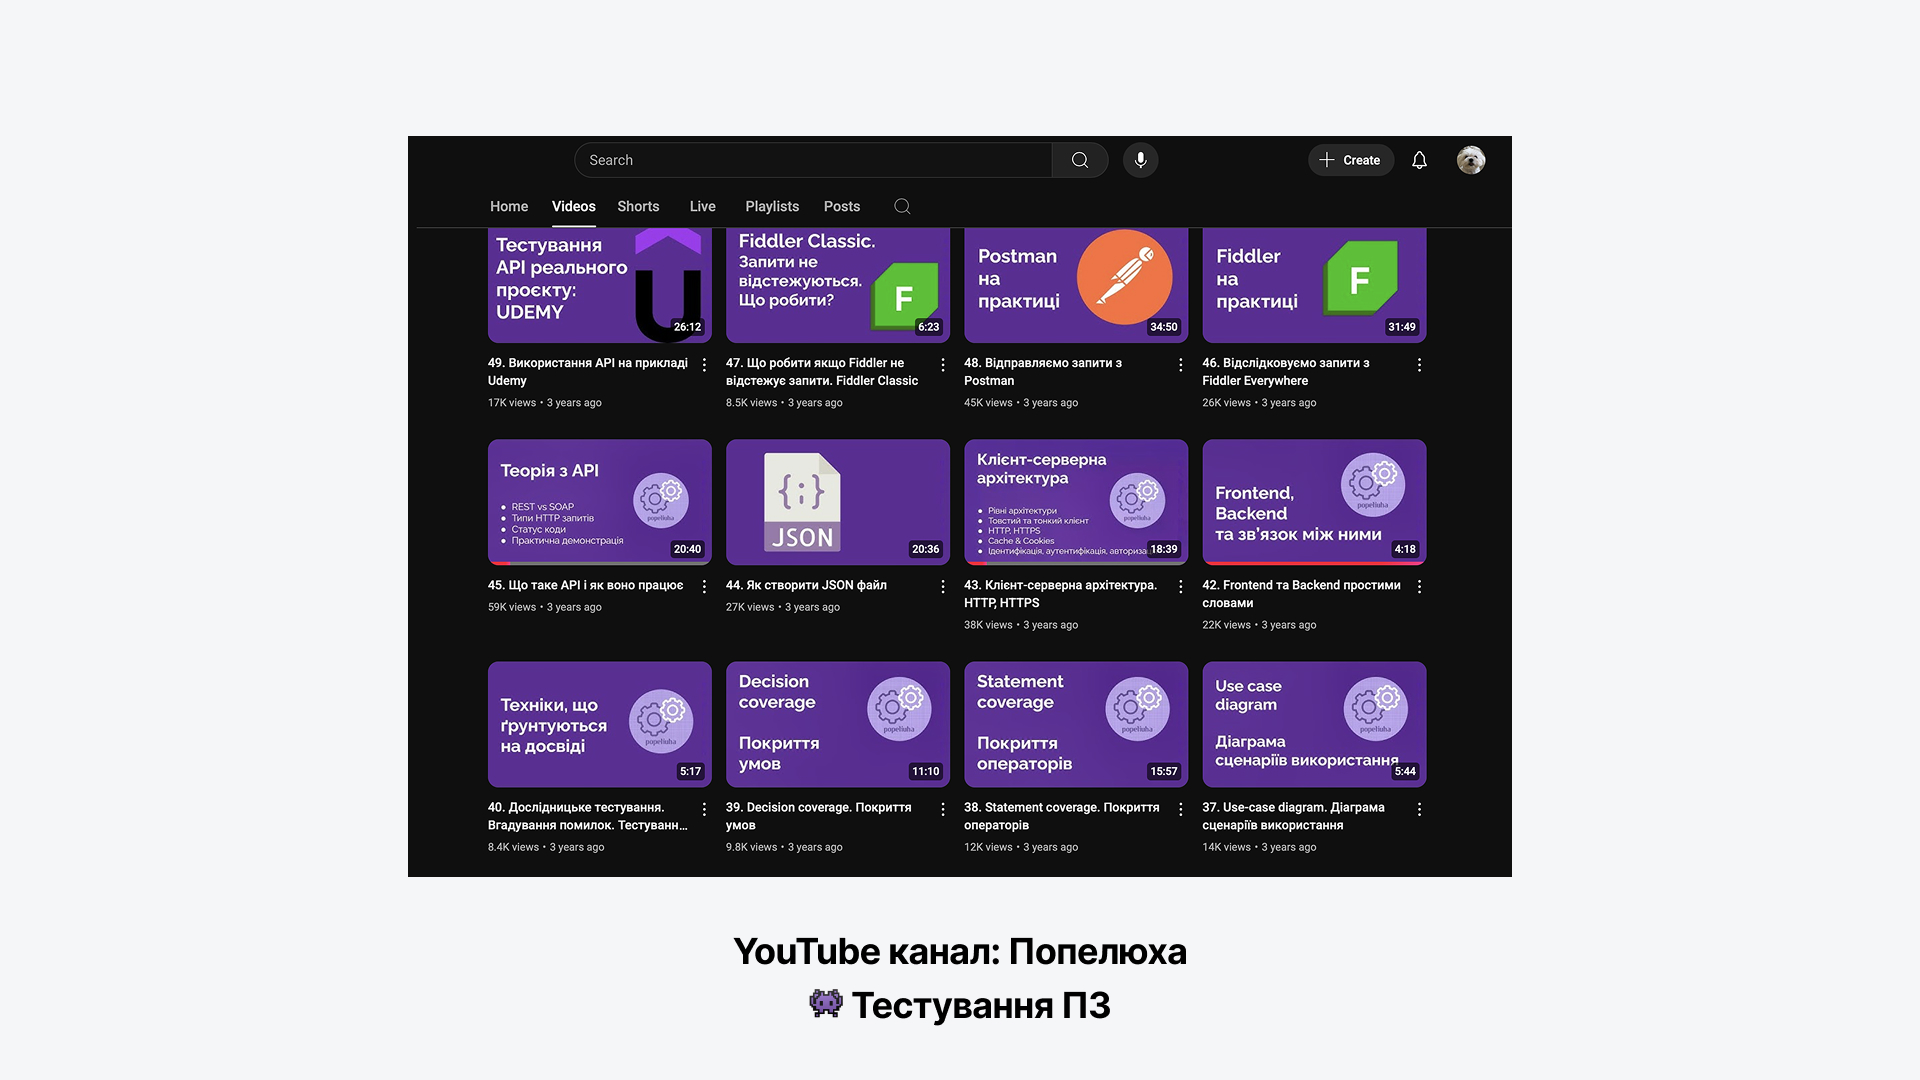Open your account avatar menu

1470,160
